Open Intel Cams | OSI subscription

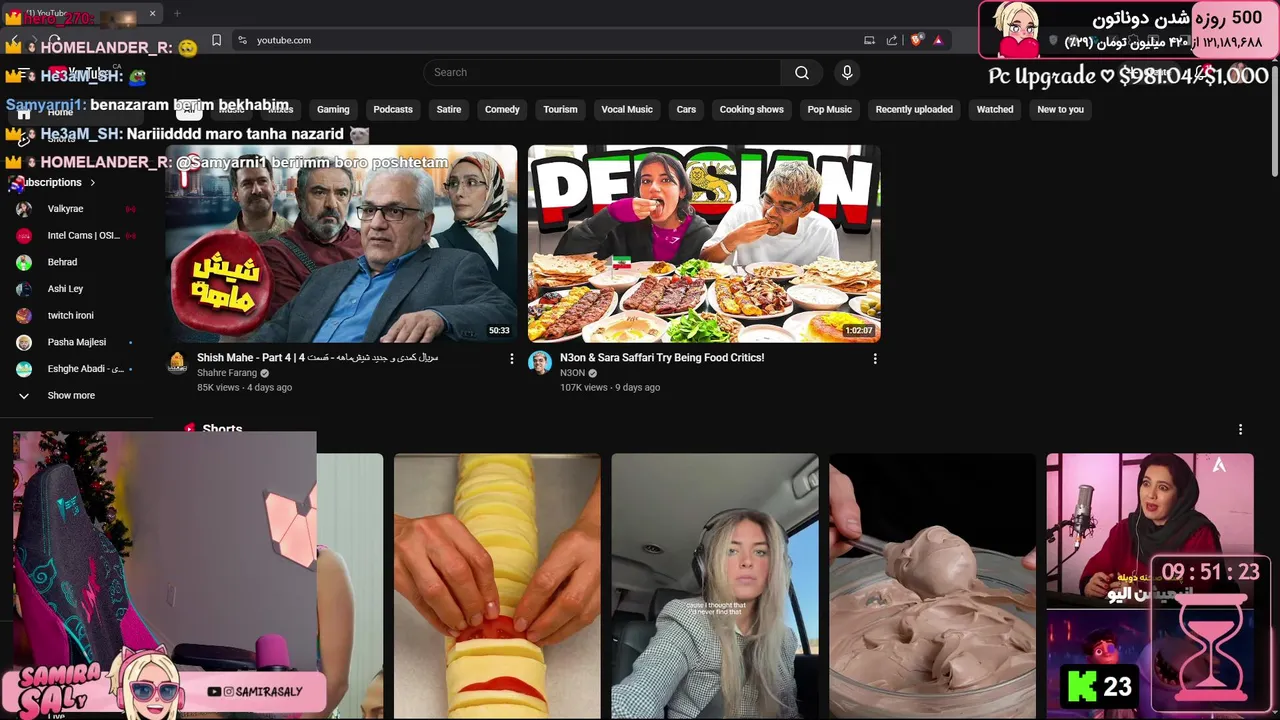[x=76, y=235]
